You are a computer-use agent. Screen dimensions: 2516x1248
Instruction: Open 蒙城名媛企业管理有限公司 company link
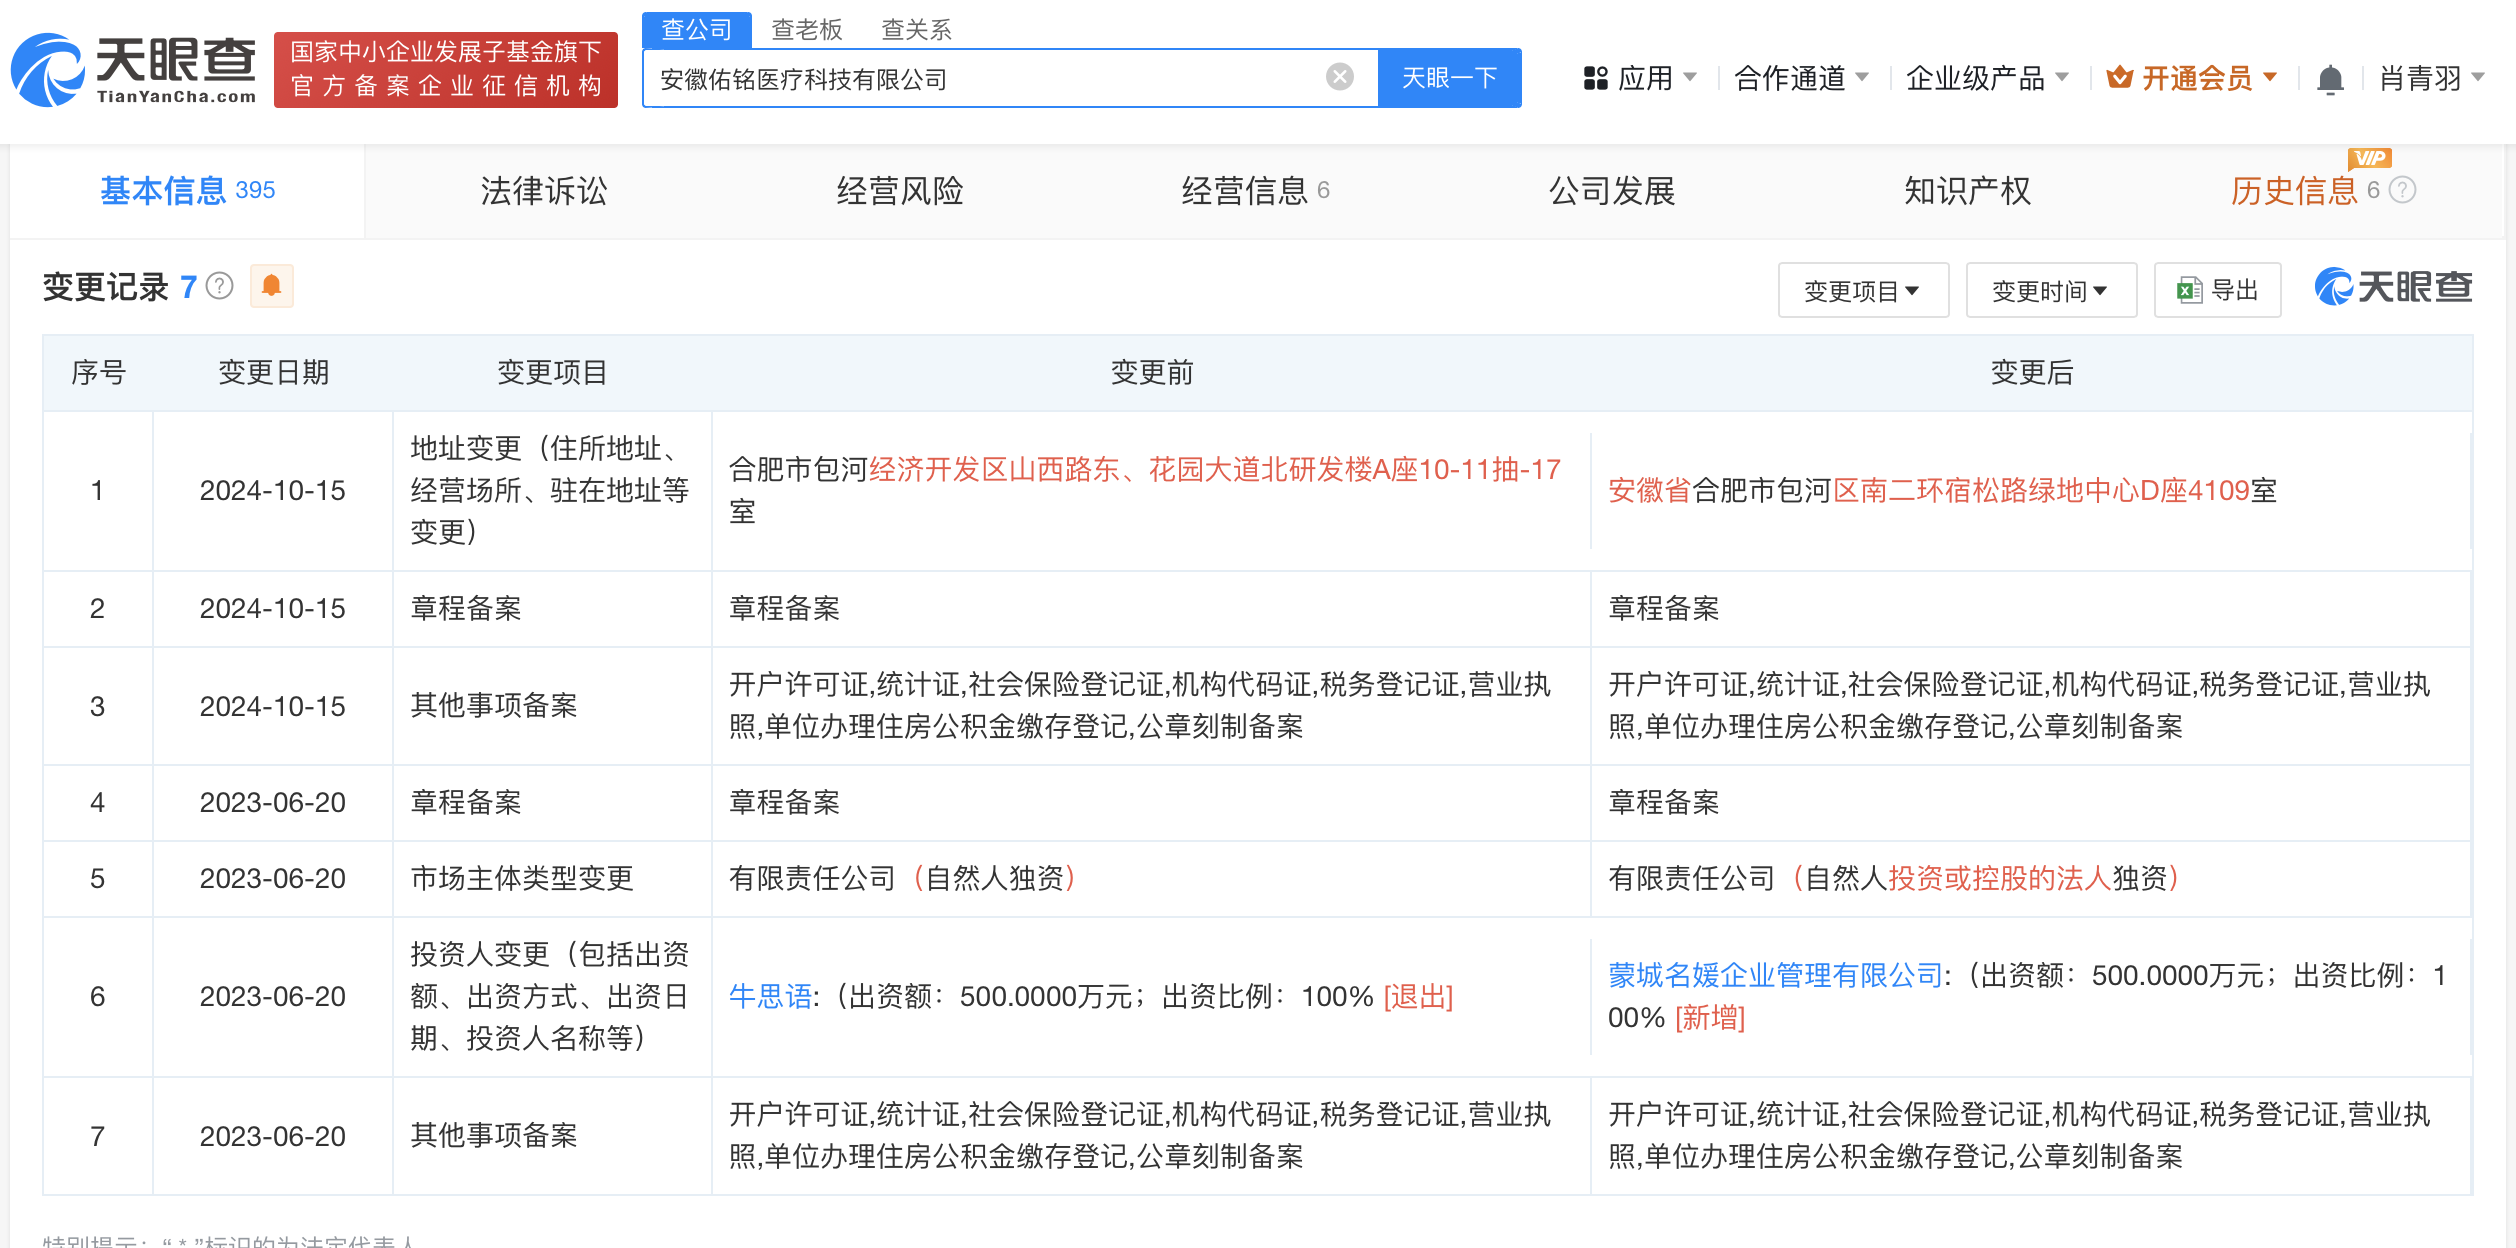click(x=1775, y=975)
